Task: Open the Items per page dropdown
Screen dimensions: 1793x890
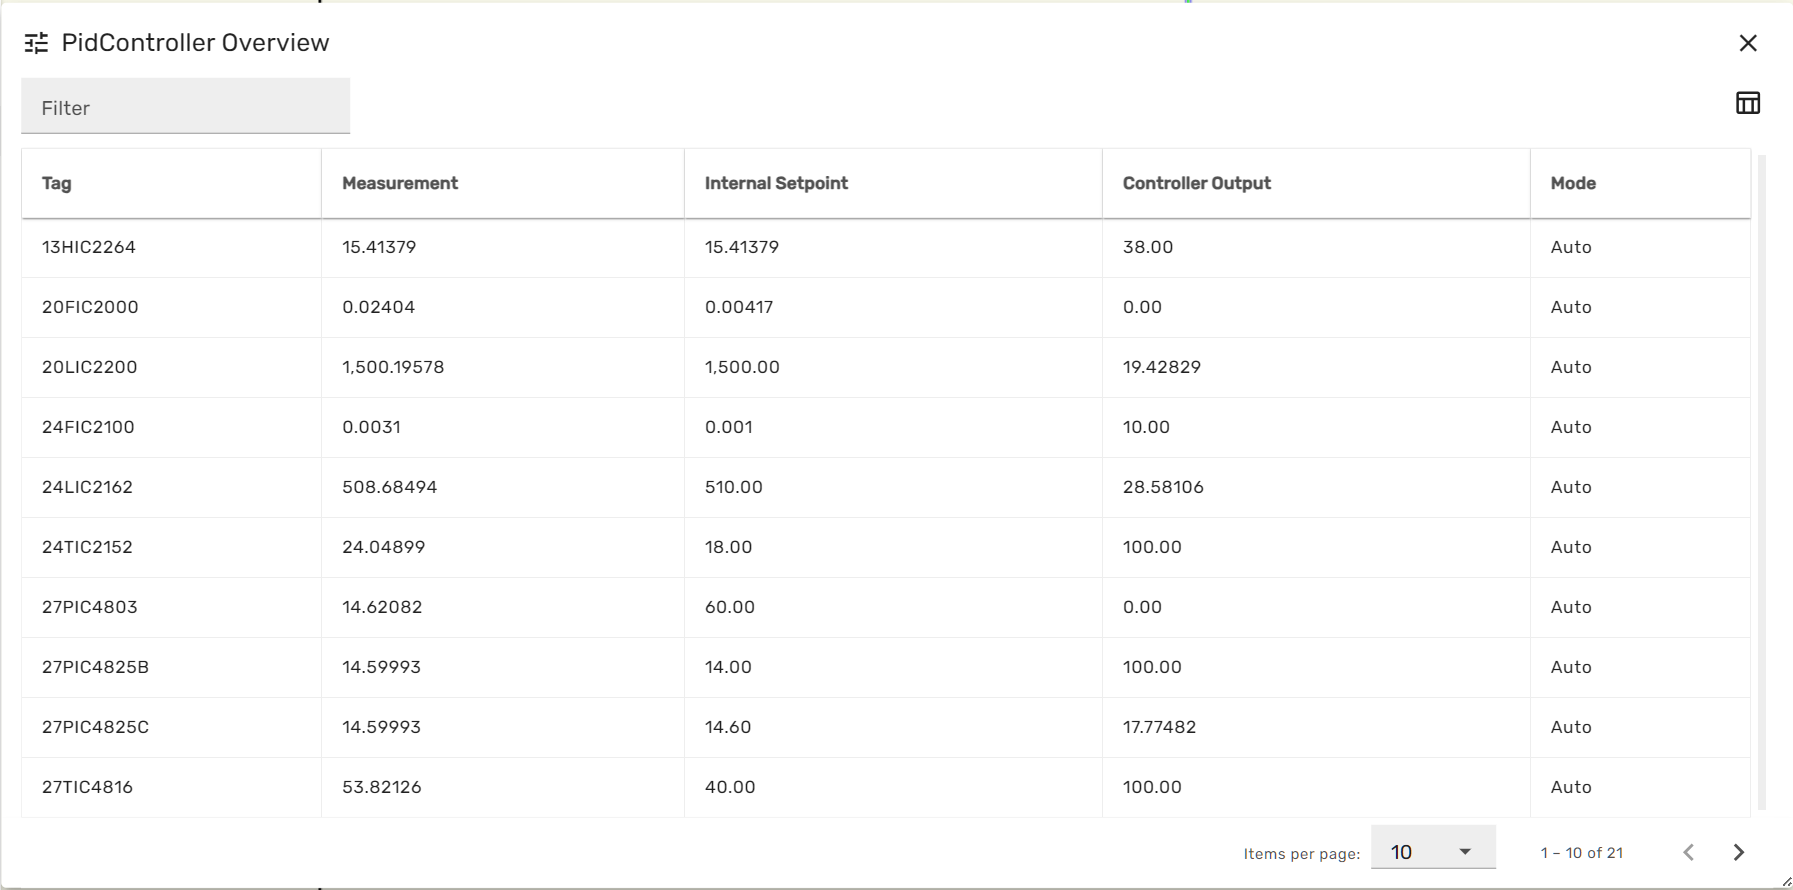Action: 1432,852
